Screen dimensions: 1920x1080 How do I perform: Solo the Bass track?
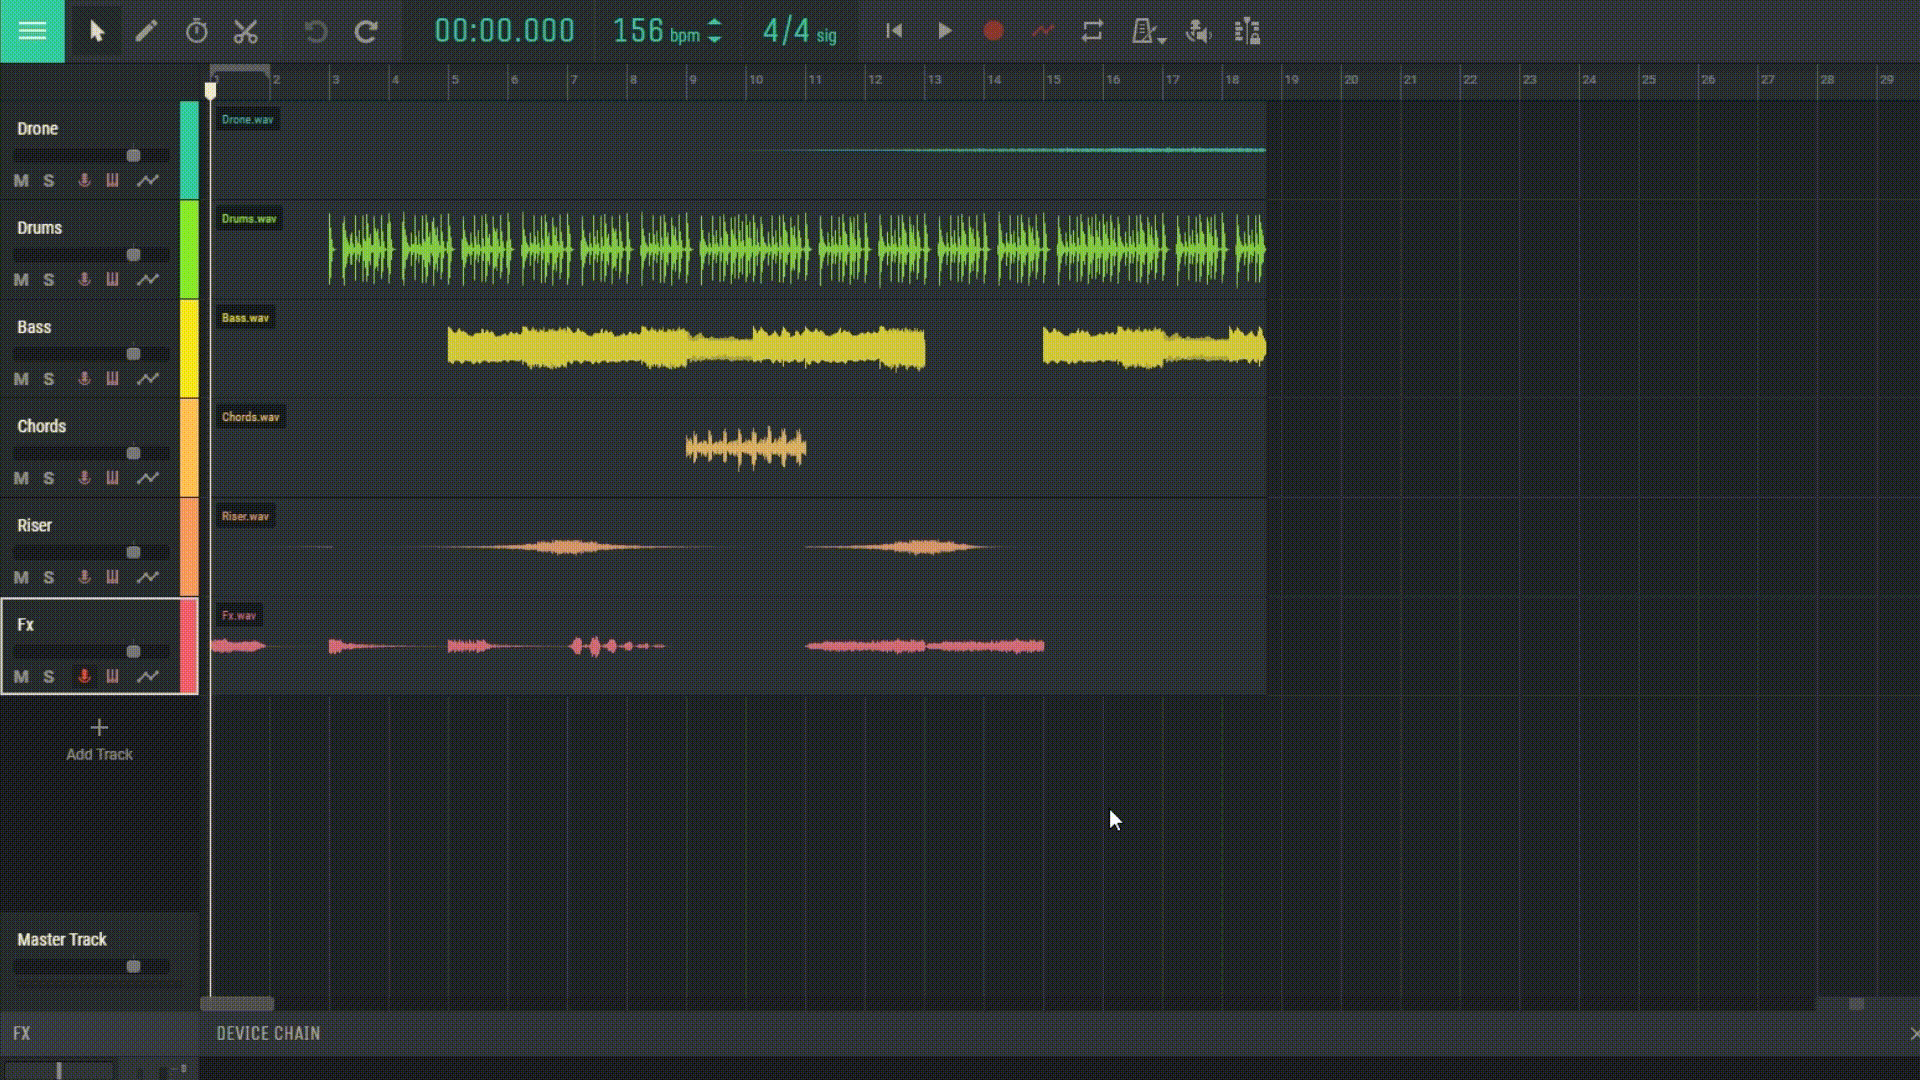tap(48, 379)
